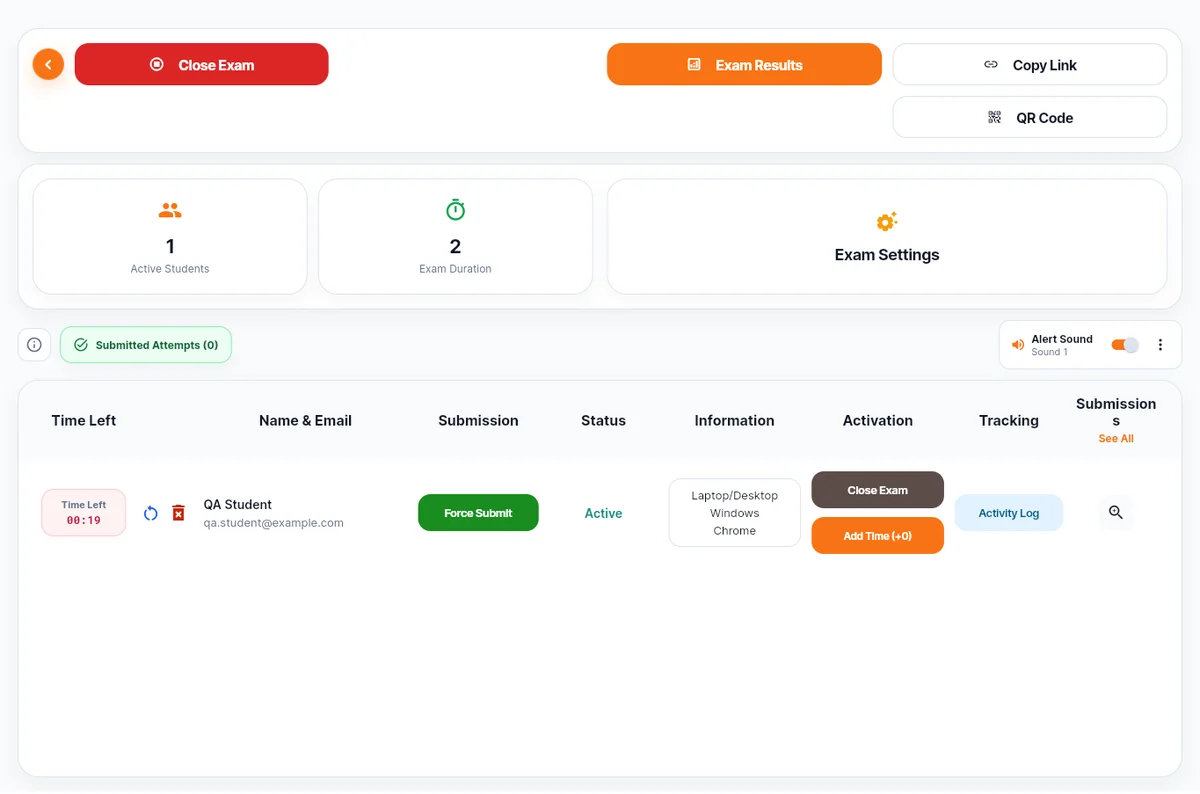View Submitted Attempts (0)
The height and width of the screenshot is (794, 1200).
(146, 345)
